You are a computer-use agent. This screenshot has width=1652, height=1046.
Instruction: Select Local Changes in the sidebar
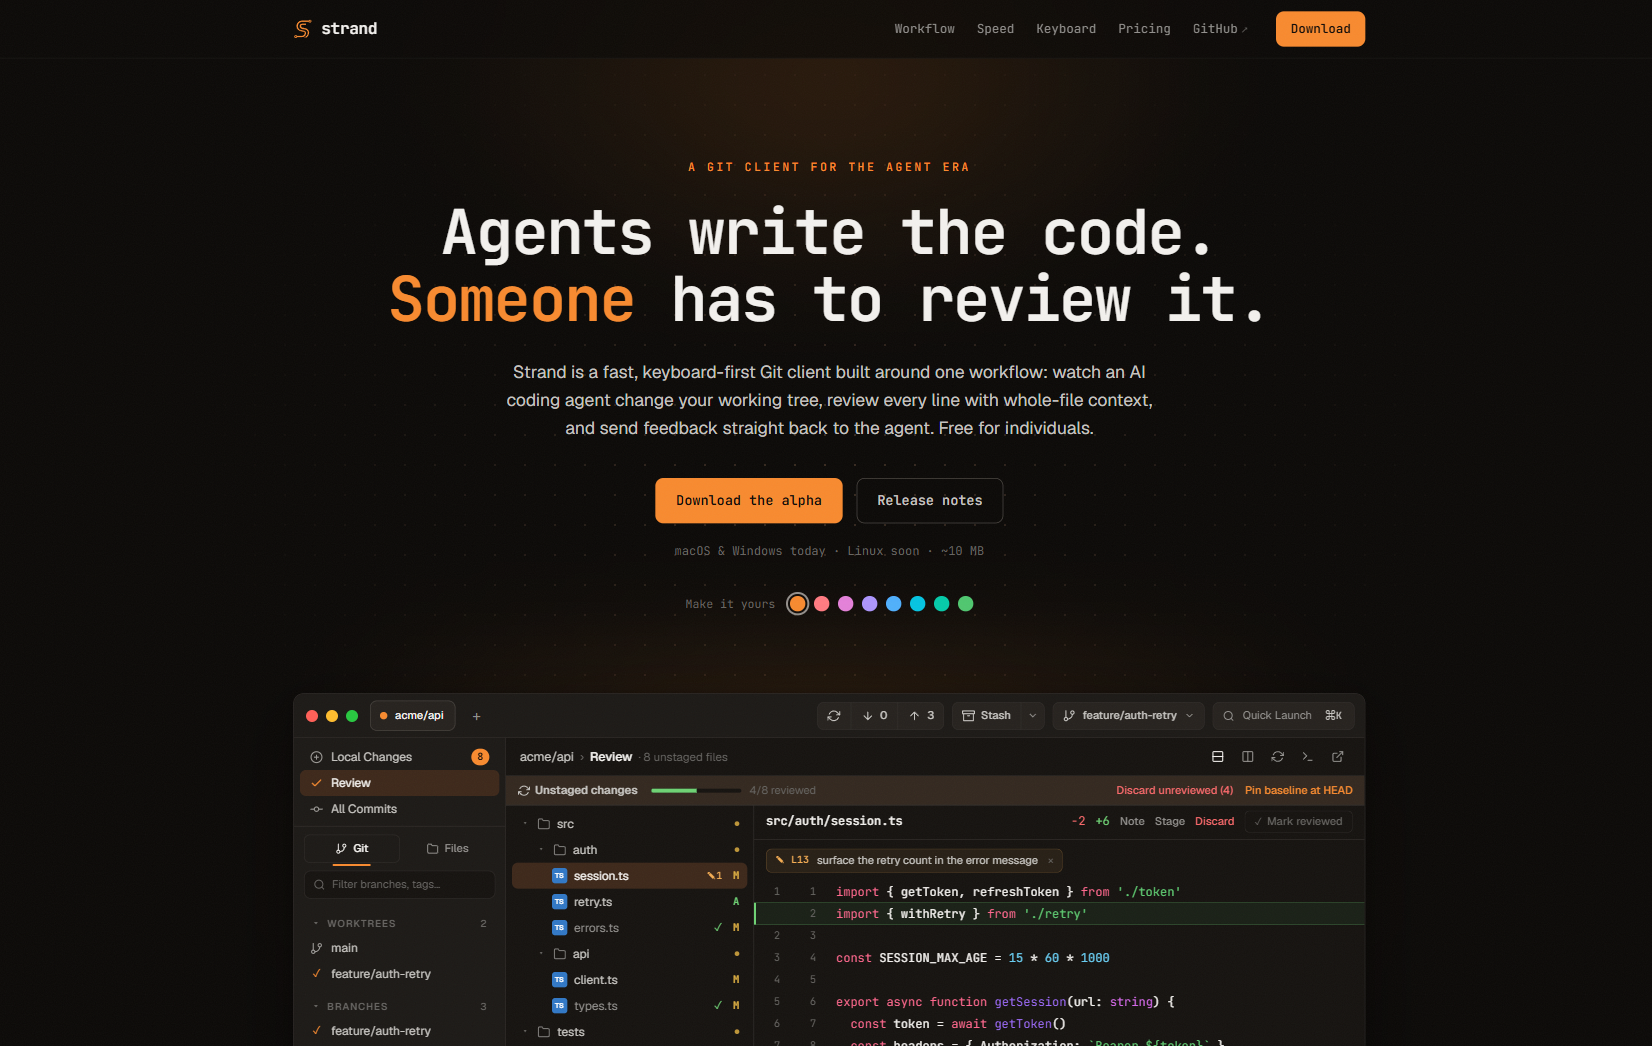399,757
